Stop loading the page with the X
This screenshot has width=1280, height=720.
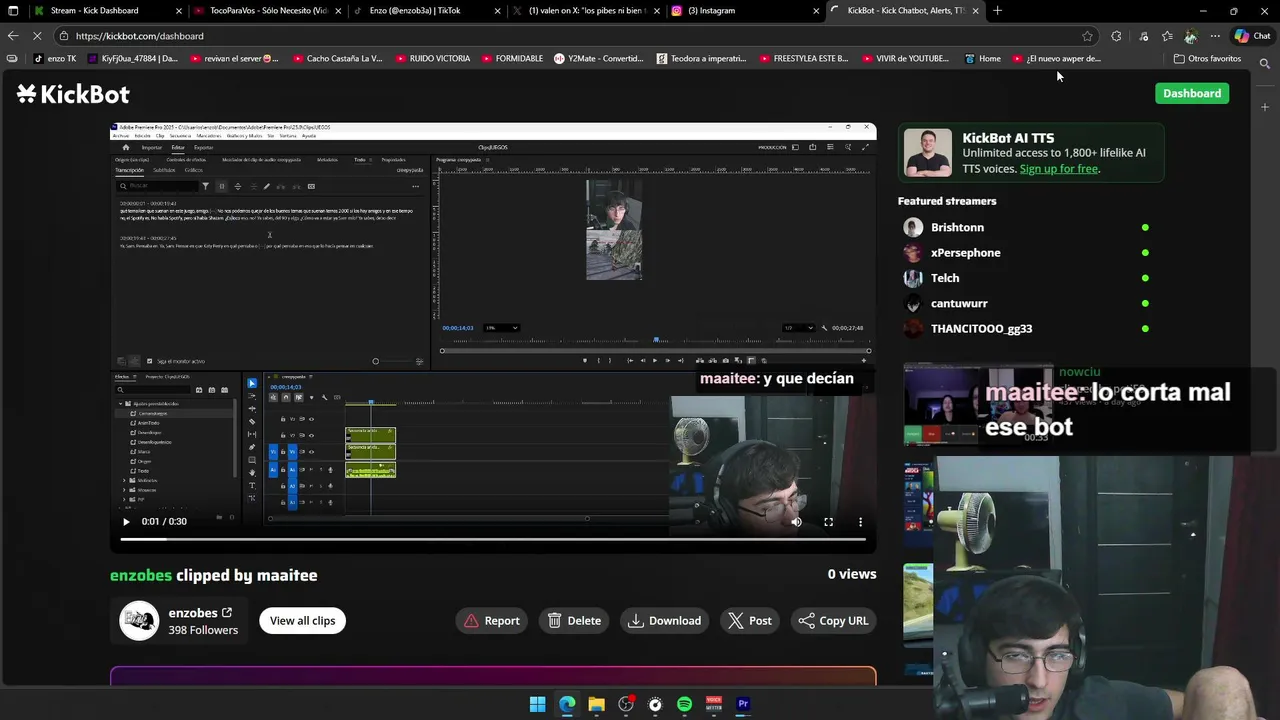click(37, 36)
